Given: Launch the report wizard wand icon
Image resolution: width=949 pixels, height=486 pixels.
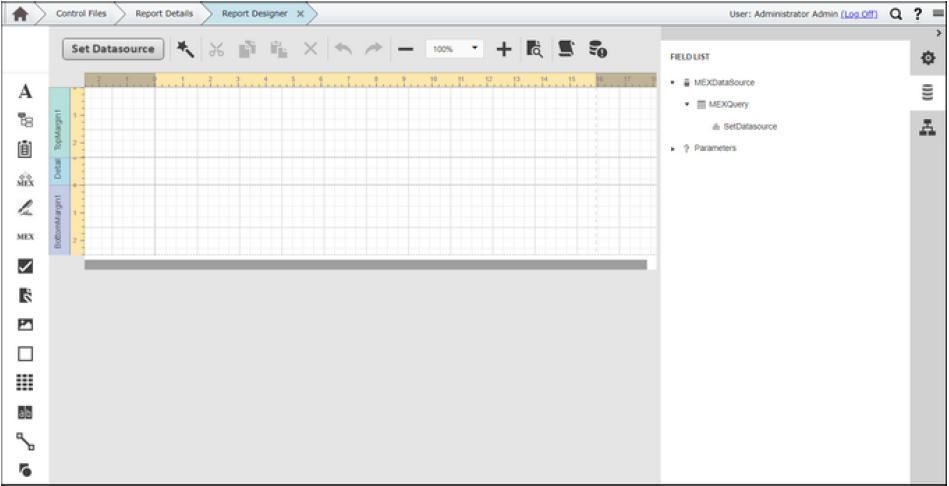Looking at the screenshot, I should (185, 49).
